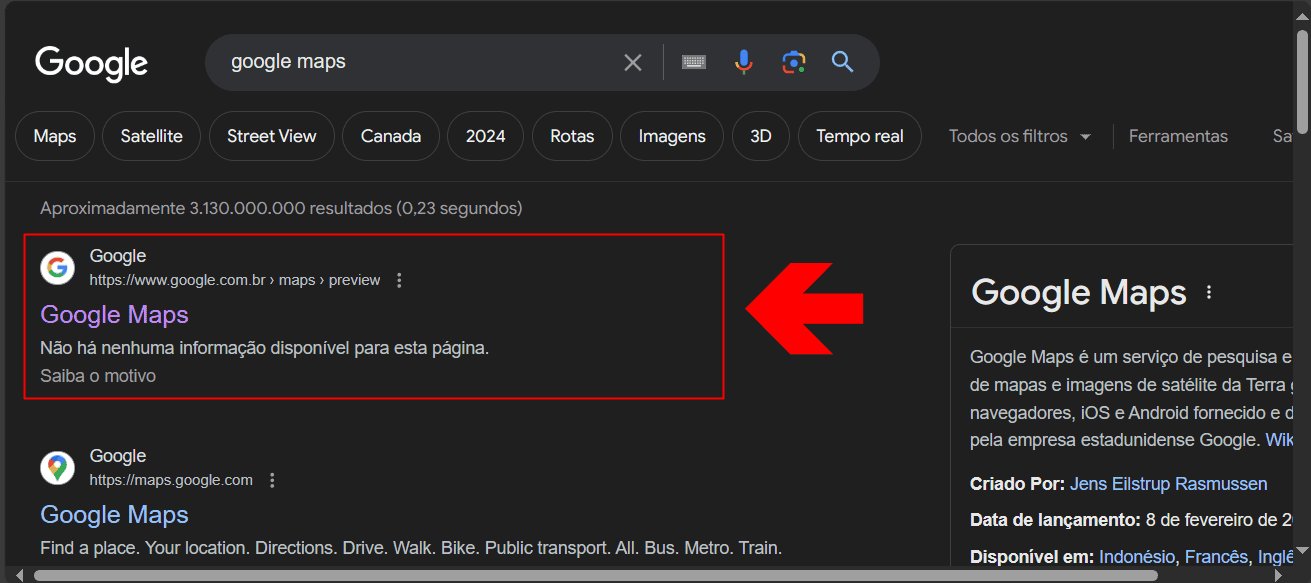Open the Indonésio language link
This screenshot has height=583, width=1311.
coord(1137,557)
